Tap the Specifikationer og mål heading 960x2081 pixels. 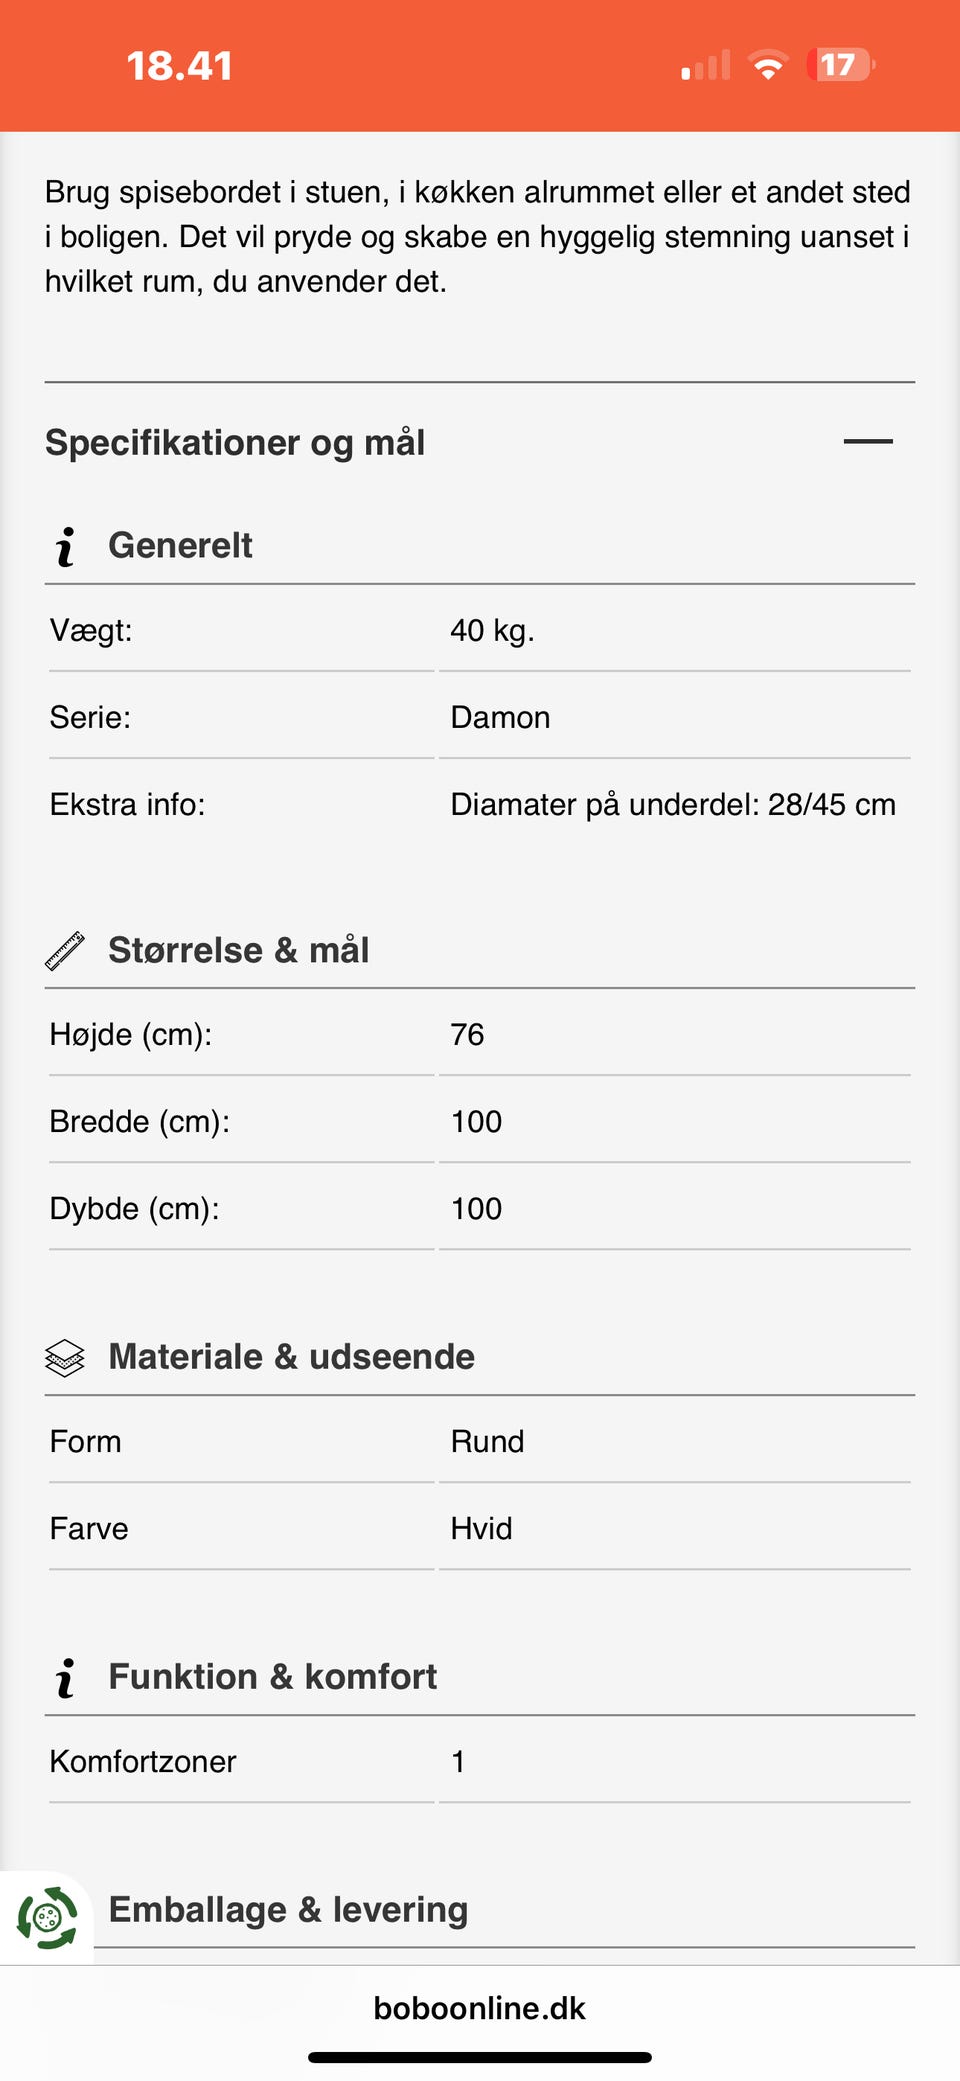coord(236,442)
